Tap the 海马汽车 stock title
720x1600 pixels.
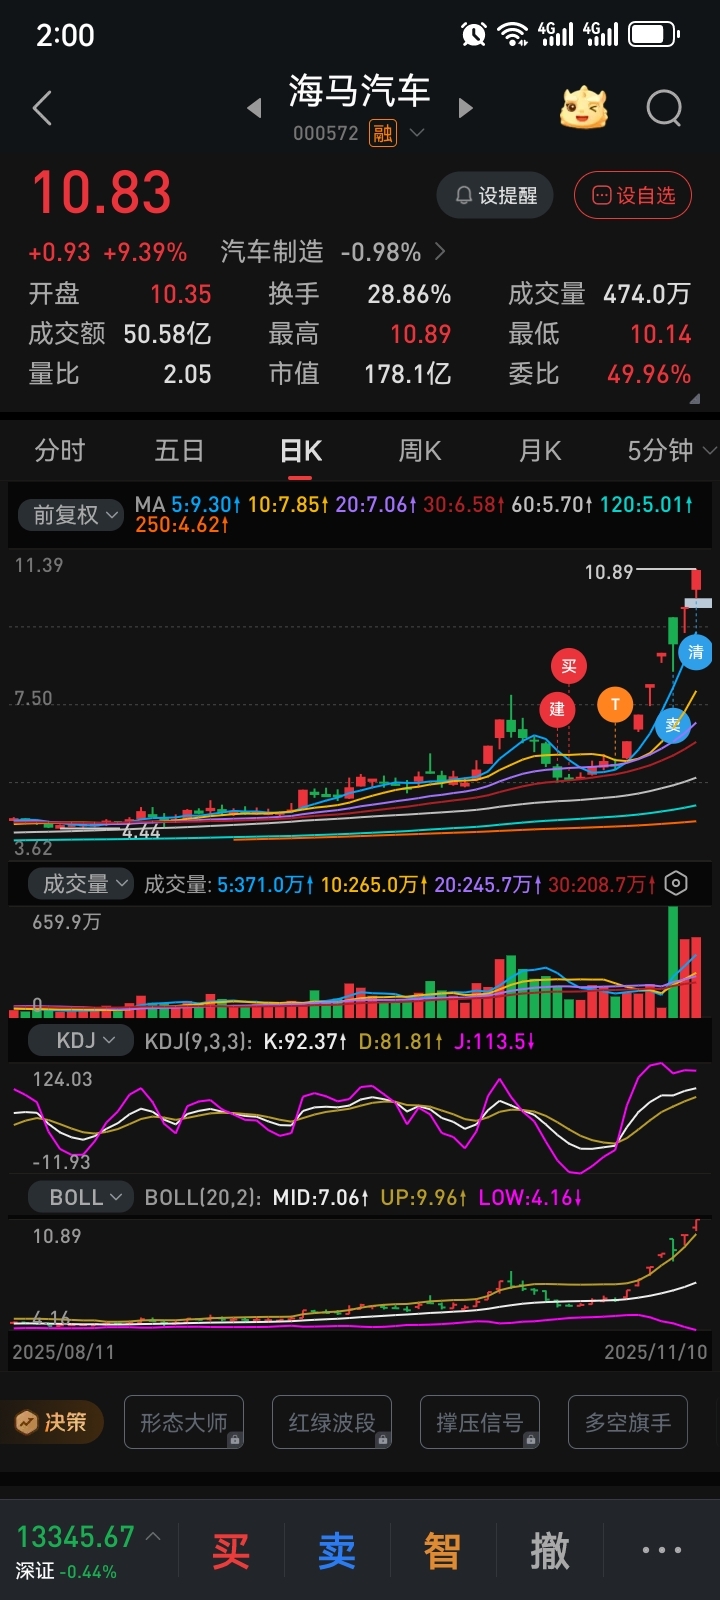point(359,91)
